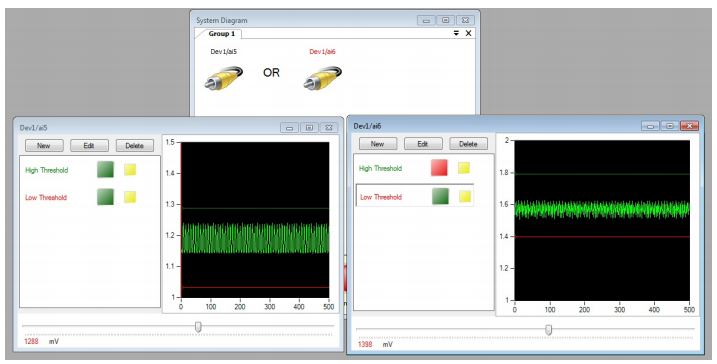This screenshot has width=717, height=364.
Task: Click Delete in the Dev1/ai6 window
Action: pyautogui.click(x=468, y=144)
